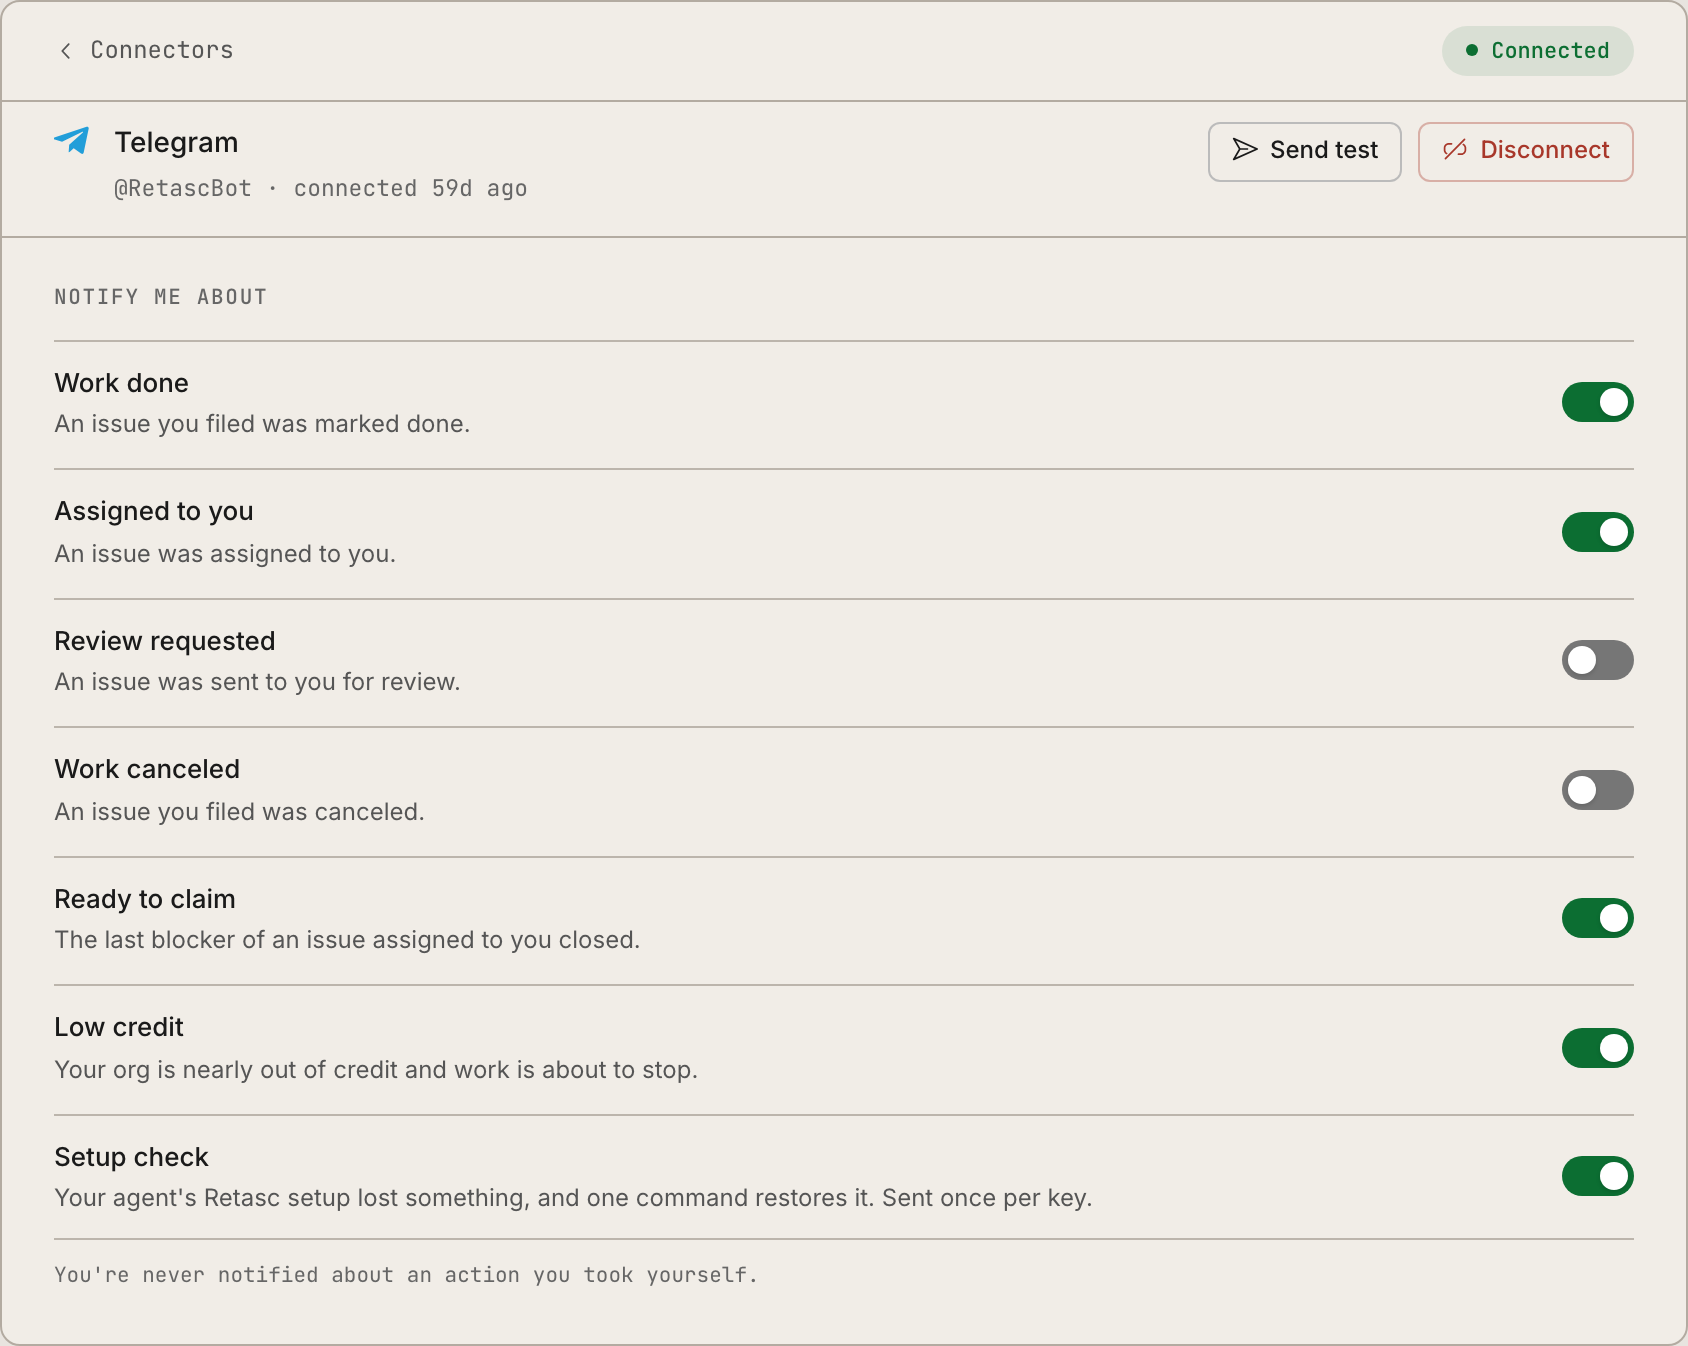
Task: Disable the Low credit notification toggle
Action: click(x=1597, y=1048)
